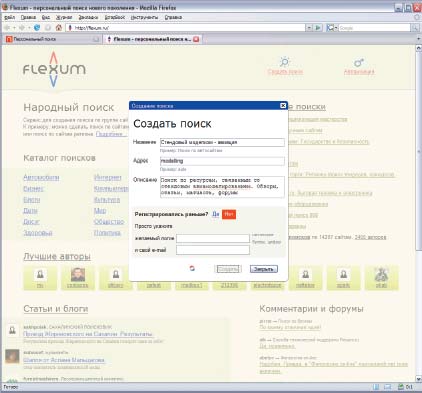Open the Файл menu
The height and width of the screenshot is (393, 422).
point(9,17)
